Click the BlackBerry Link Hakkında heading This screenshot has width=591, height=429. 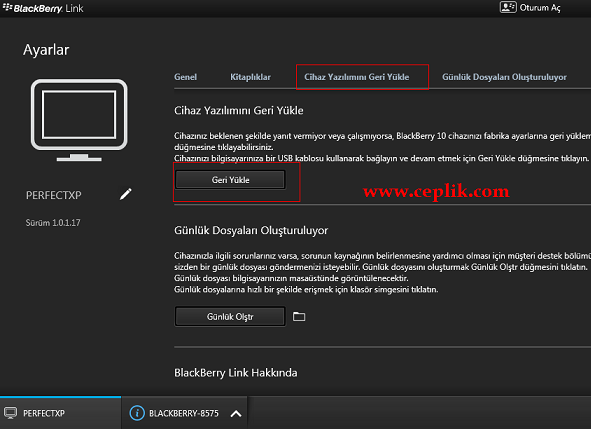coord(236,373)
